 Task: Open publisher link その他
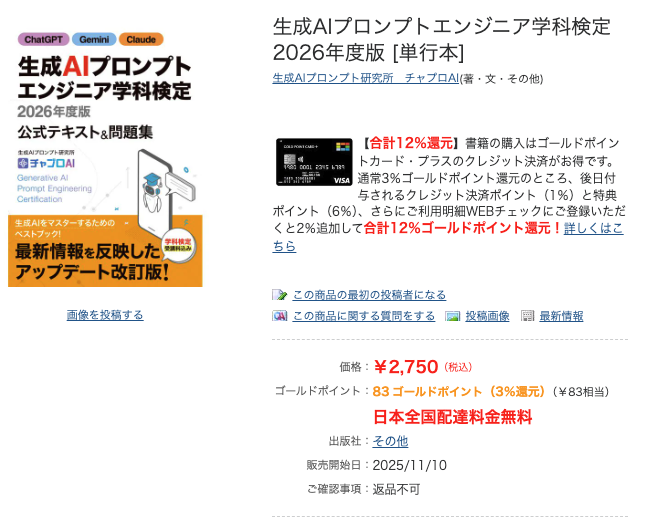(x=390, y=441)
